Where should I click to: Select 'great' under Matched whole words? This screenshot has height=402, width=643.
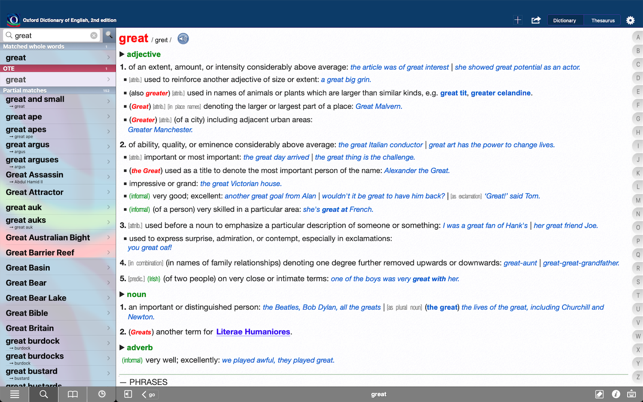coord(58,57)
